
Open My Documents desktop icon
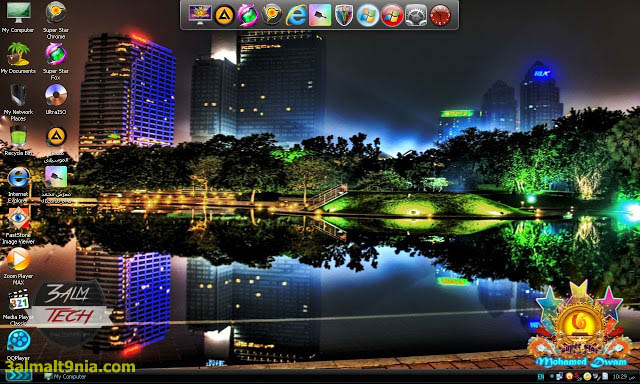(18, 59)
